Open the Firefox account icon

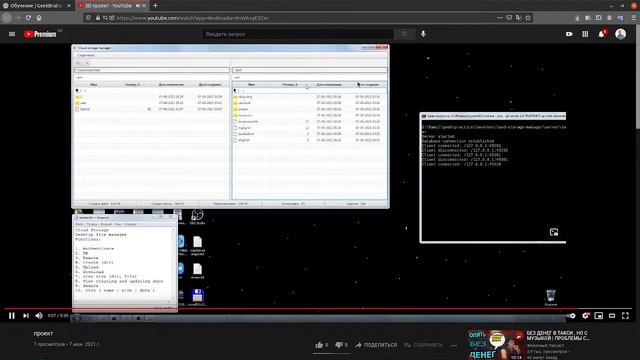(x=609, y=18)
